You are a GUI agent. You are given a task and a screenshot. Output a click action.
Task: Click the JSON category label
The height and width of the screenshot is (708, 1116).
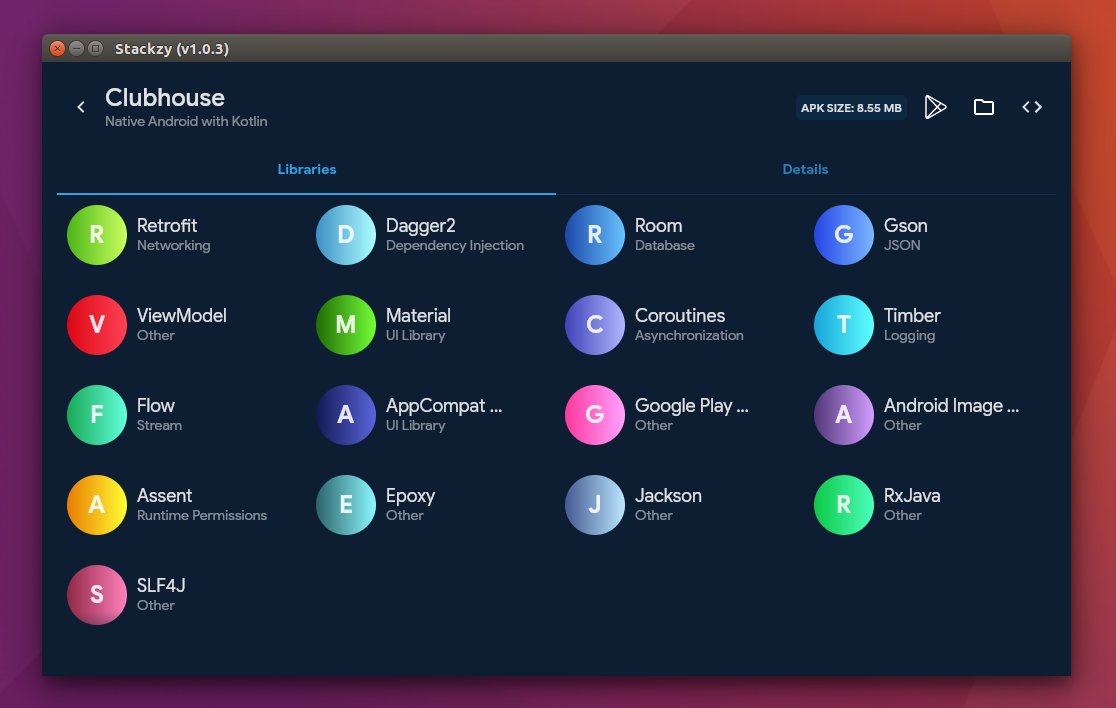point(902,245)
